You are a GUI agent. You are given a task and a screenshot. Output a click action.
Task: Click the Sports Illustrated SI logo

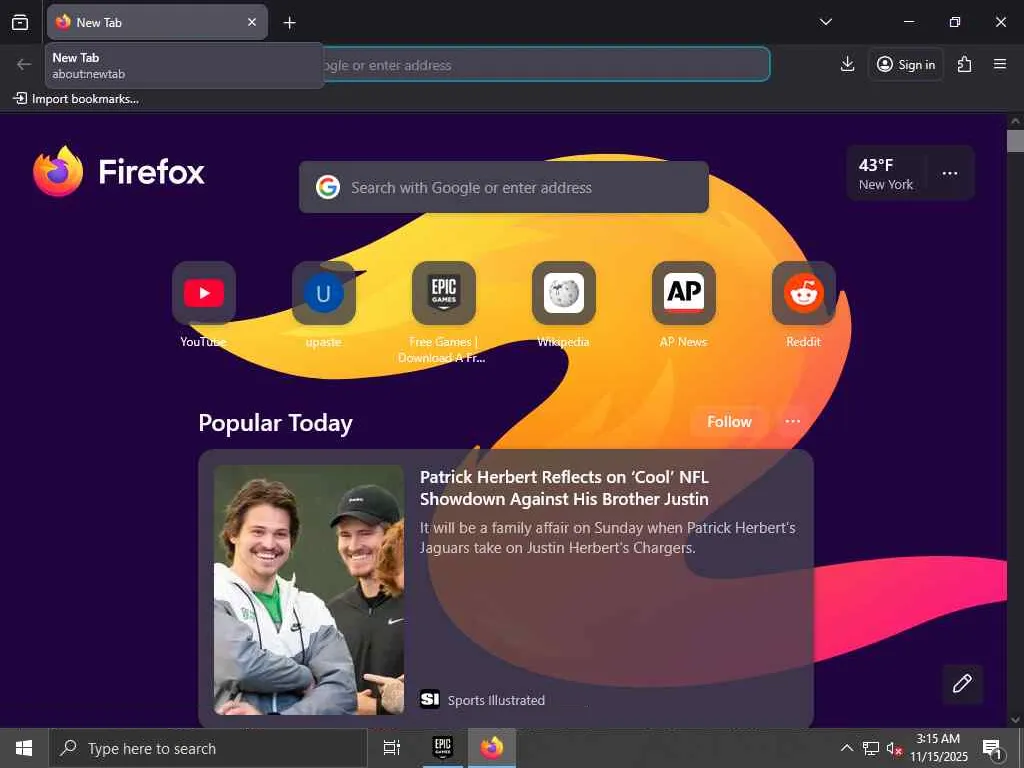tap(429, 699)
